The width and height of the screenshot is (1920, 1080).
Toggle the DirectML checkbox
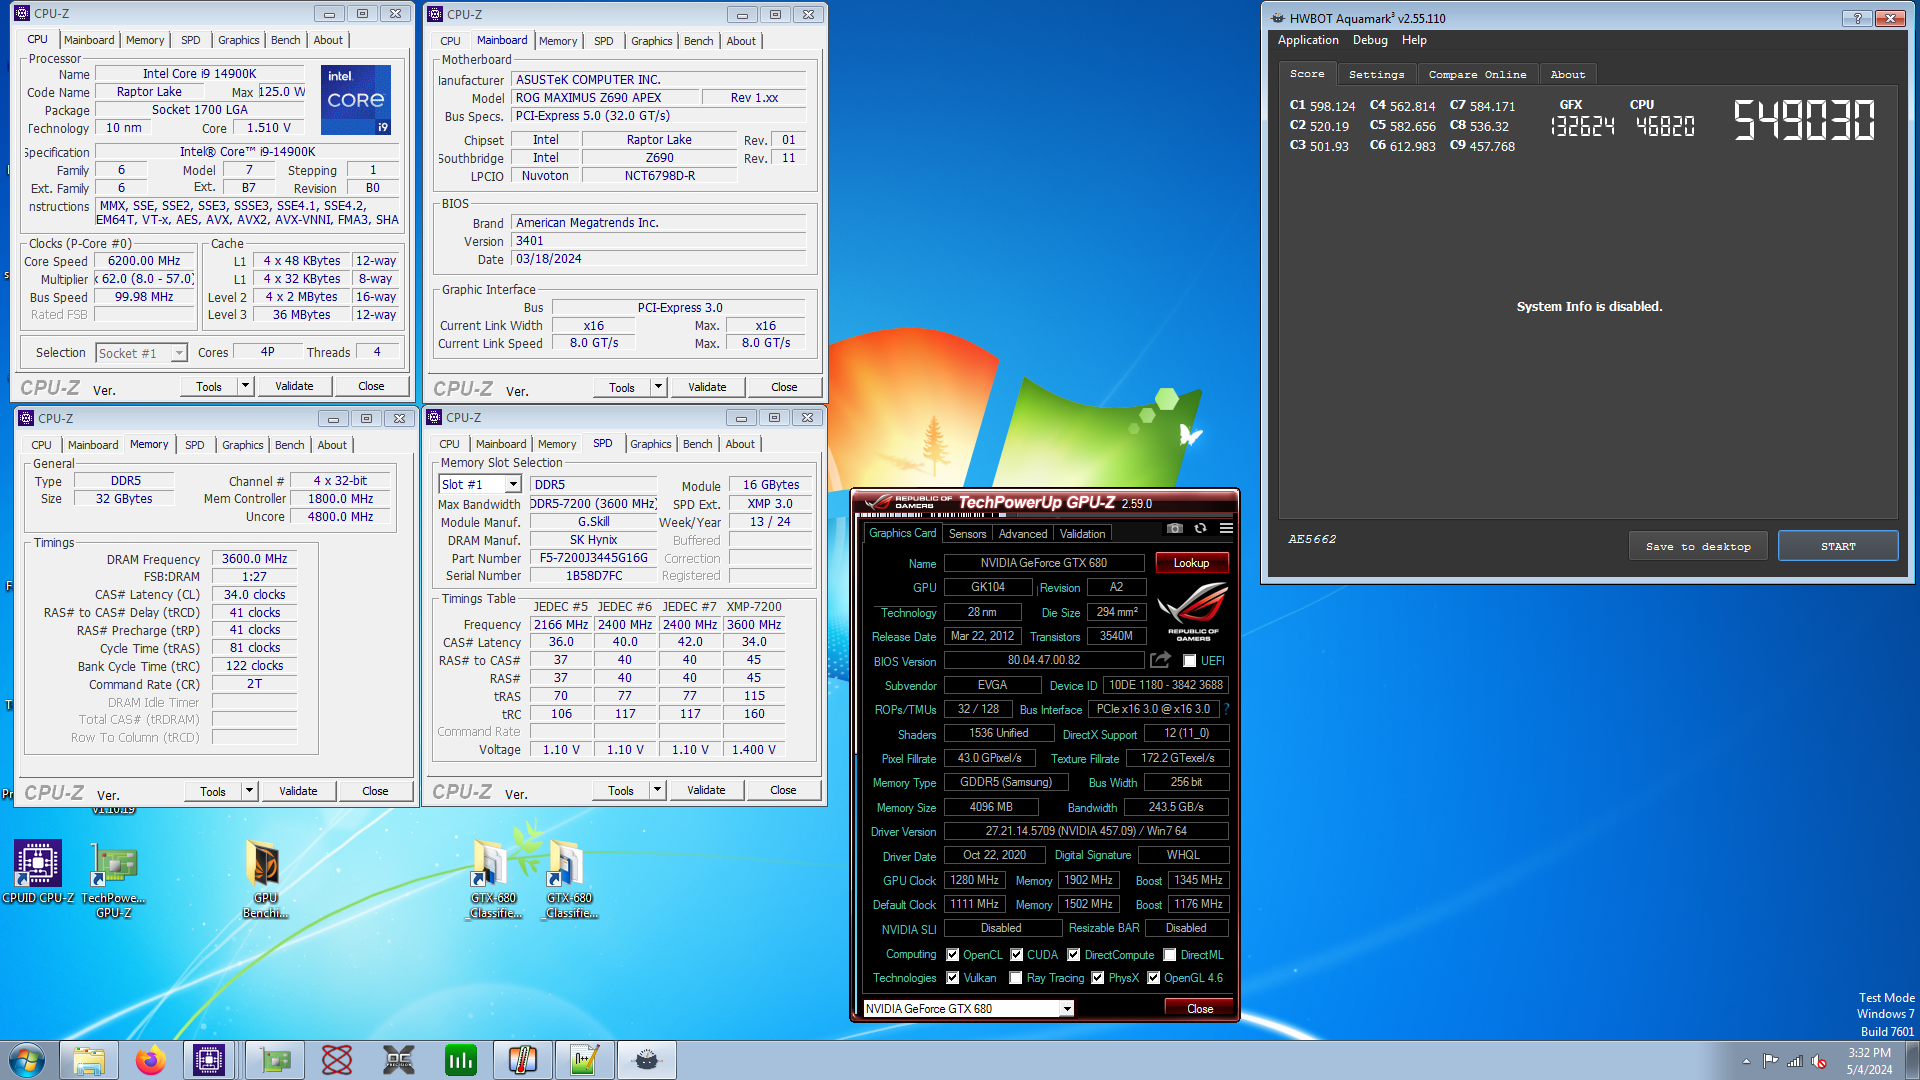click(x=1170, y=955)
